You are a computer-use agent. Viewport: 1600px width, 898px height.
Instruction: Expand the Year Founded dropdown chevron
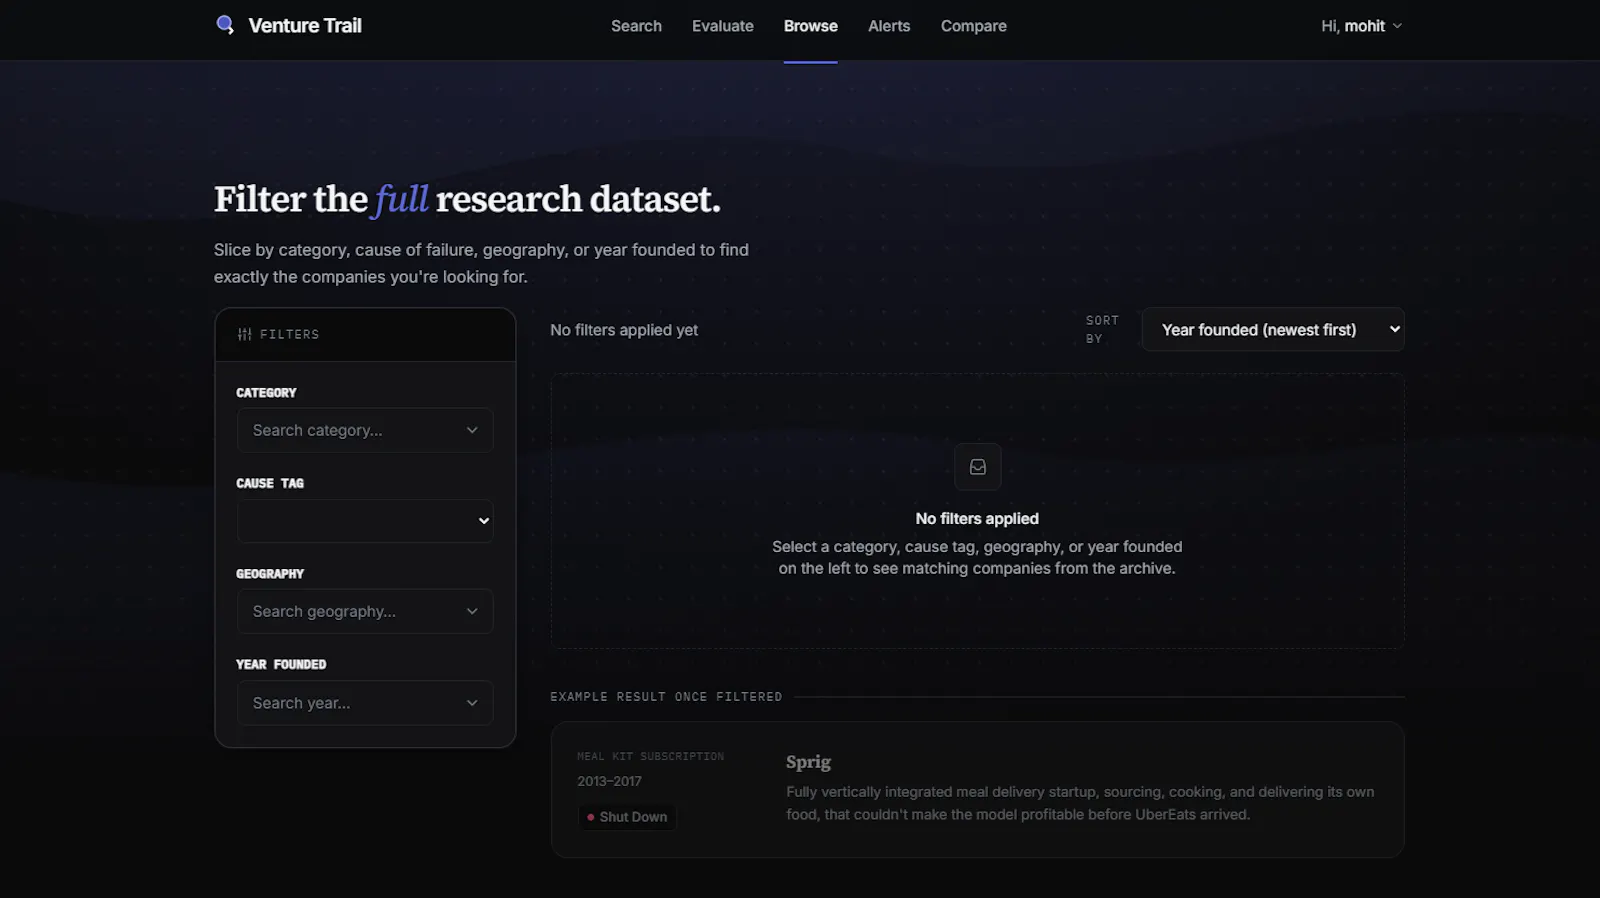[472, 703]
